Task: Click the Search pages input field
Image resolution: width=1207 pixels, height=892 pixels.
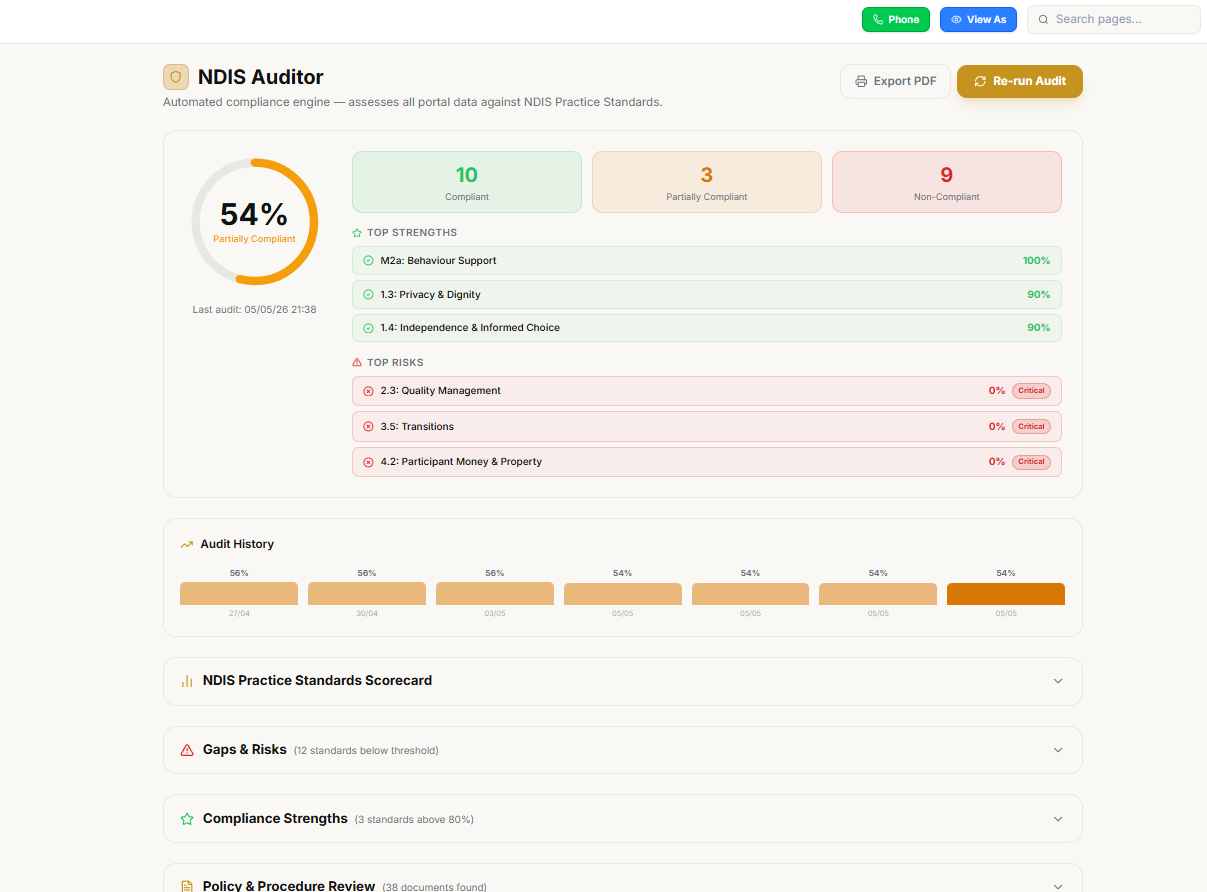Action: tap(1114, 19)
